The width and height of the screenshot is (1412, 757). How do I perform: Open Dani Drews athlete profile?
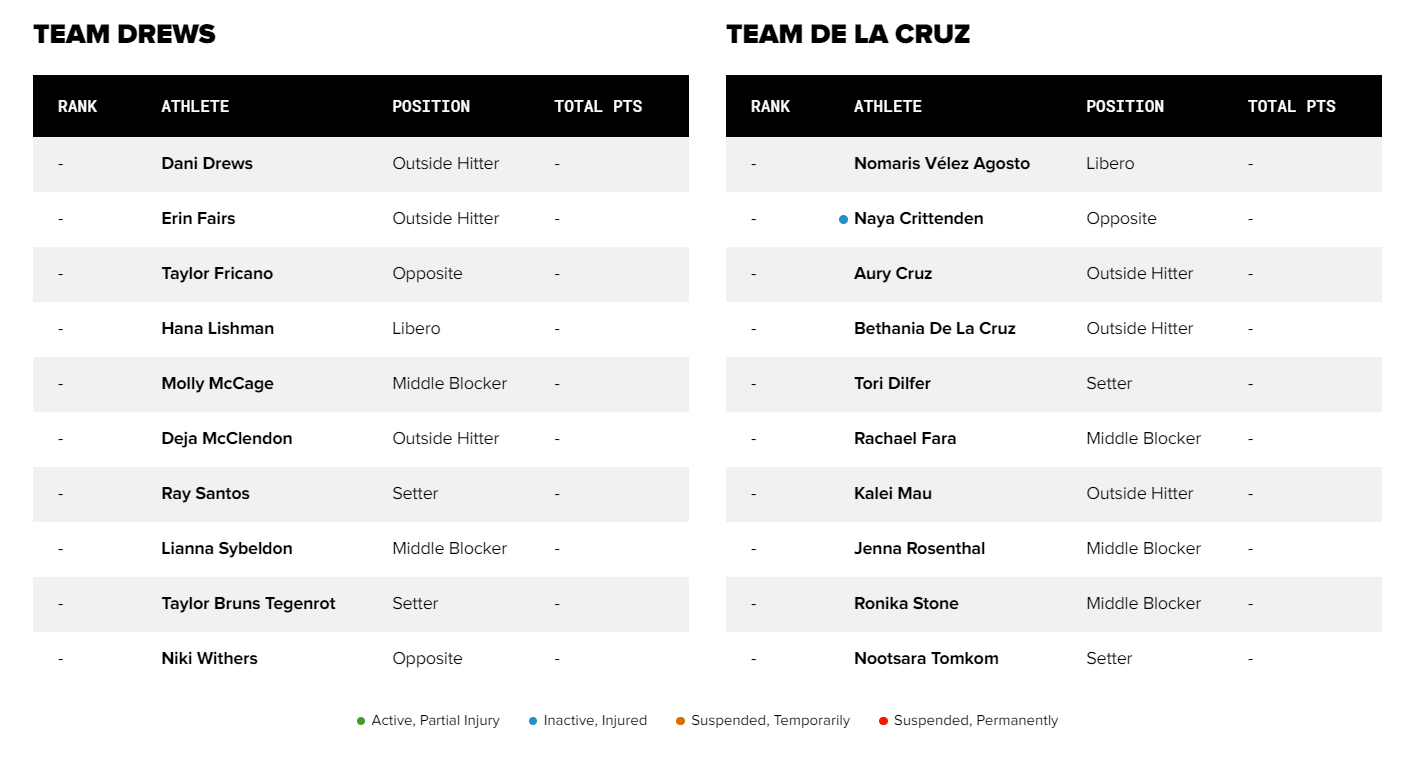coord(207,163)
